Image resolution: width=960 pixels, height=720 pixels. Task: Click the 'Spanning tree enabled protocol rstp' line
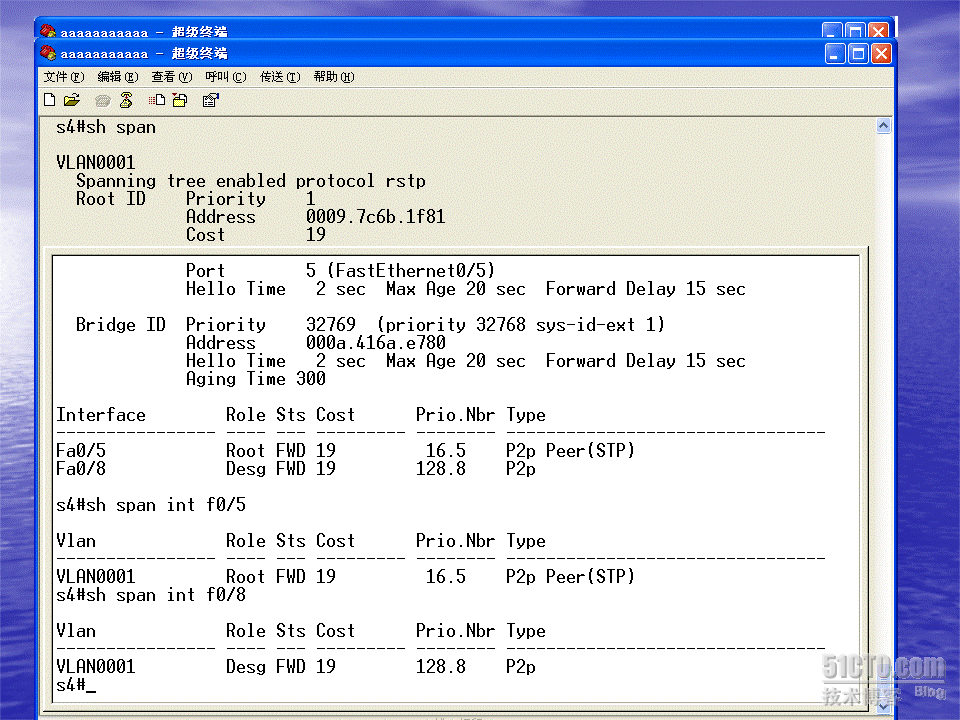[x=250, y=181]
